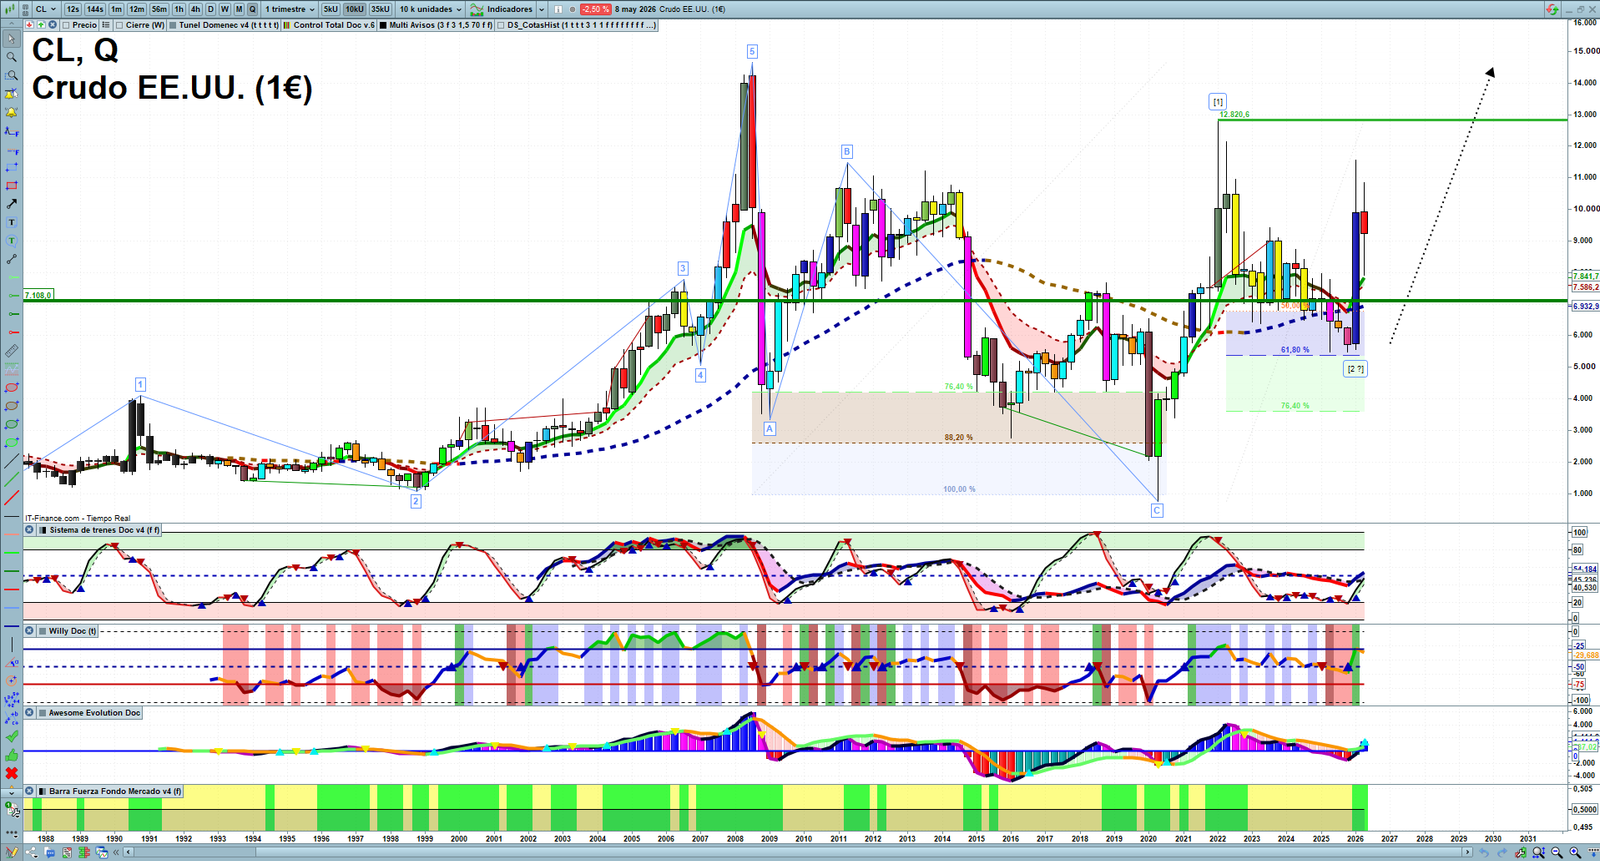Image resolution: width=1600 pixels, height=861 pixels.
Task: Click the Sistema de trenes Doc v4 title
Action: coord(105,530)
